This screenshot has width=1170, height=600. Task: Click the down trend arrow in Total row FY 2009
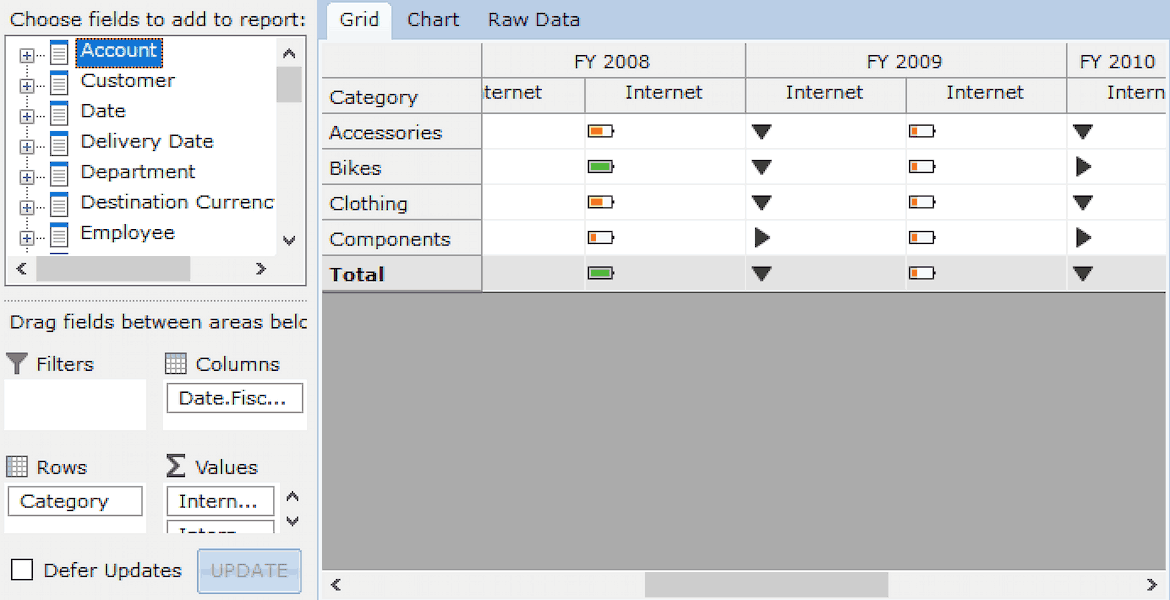point(761,275)
